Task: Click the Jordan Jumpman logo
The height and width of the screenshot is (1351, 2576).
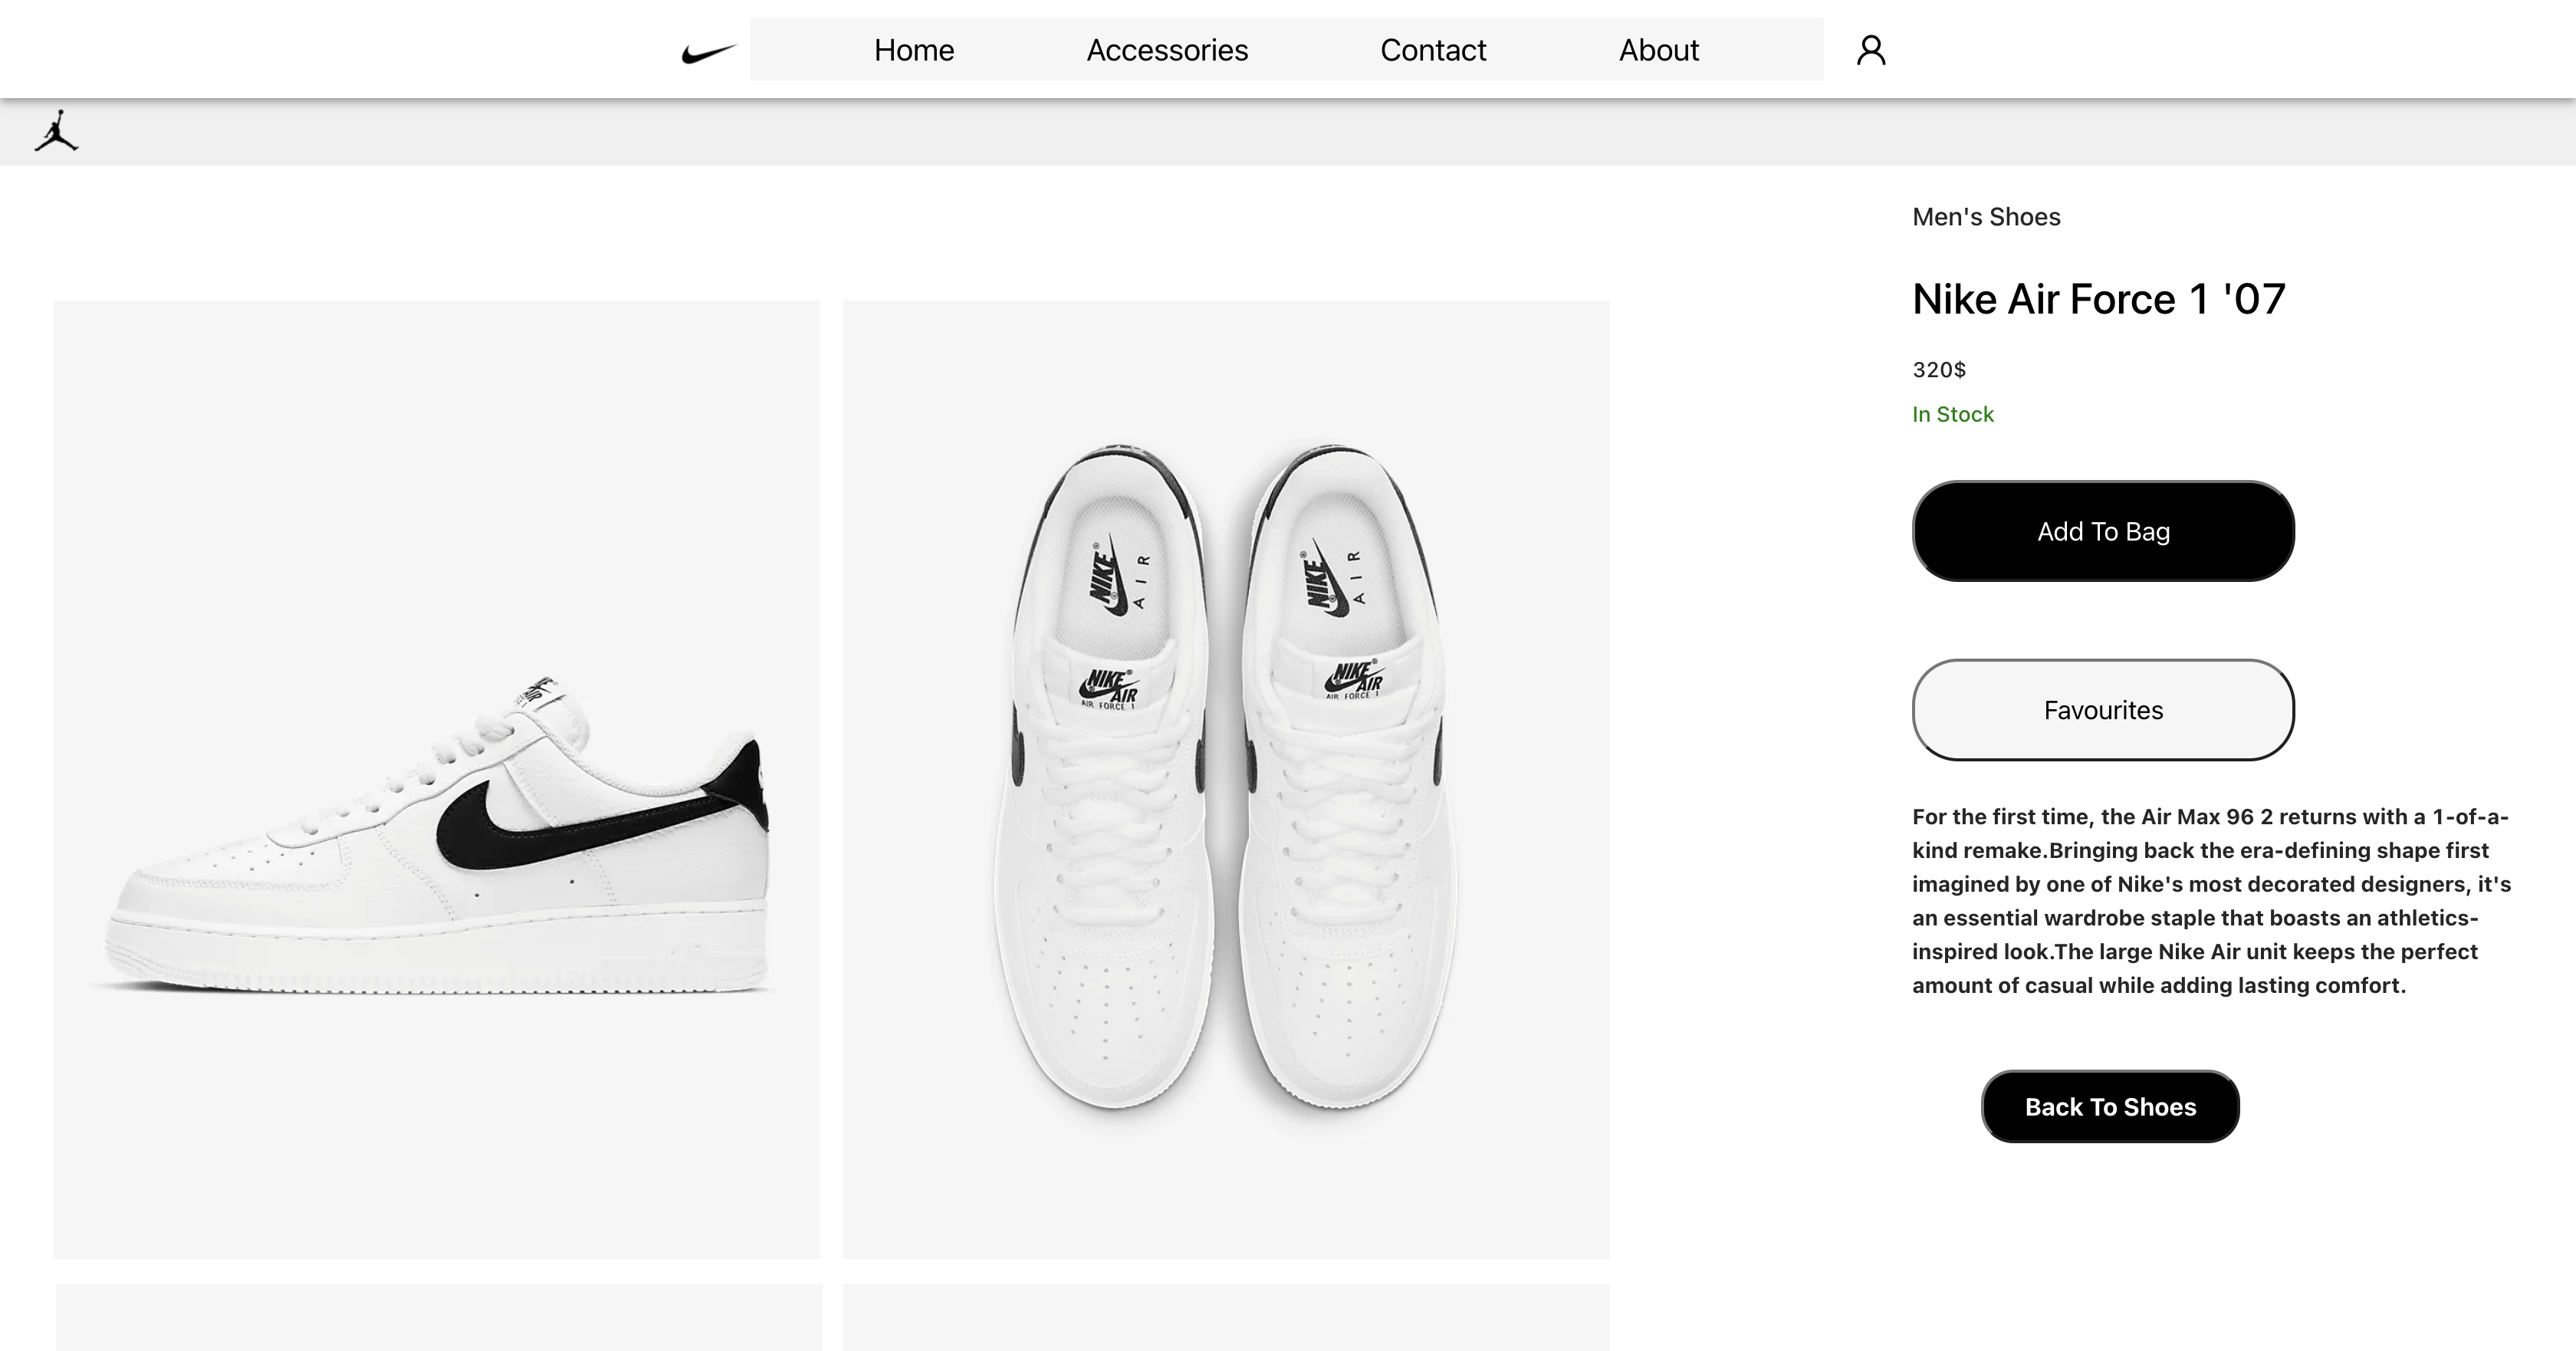Action: click(56, 131)
